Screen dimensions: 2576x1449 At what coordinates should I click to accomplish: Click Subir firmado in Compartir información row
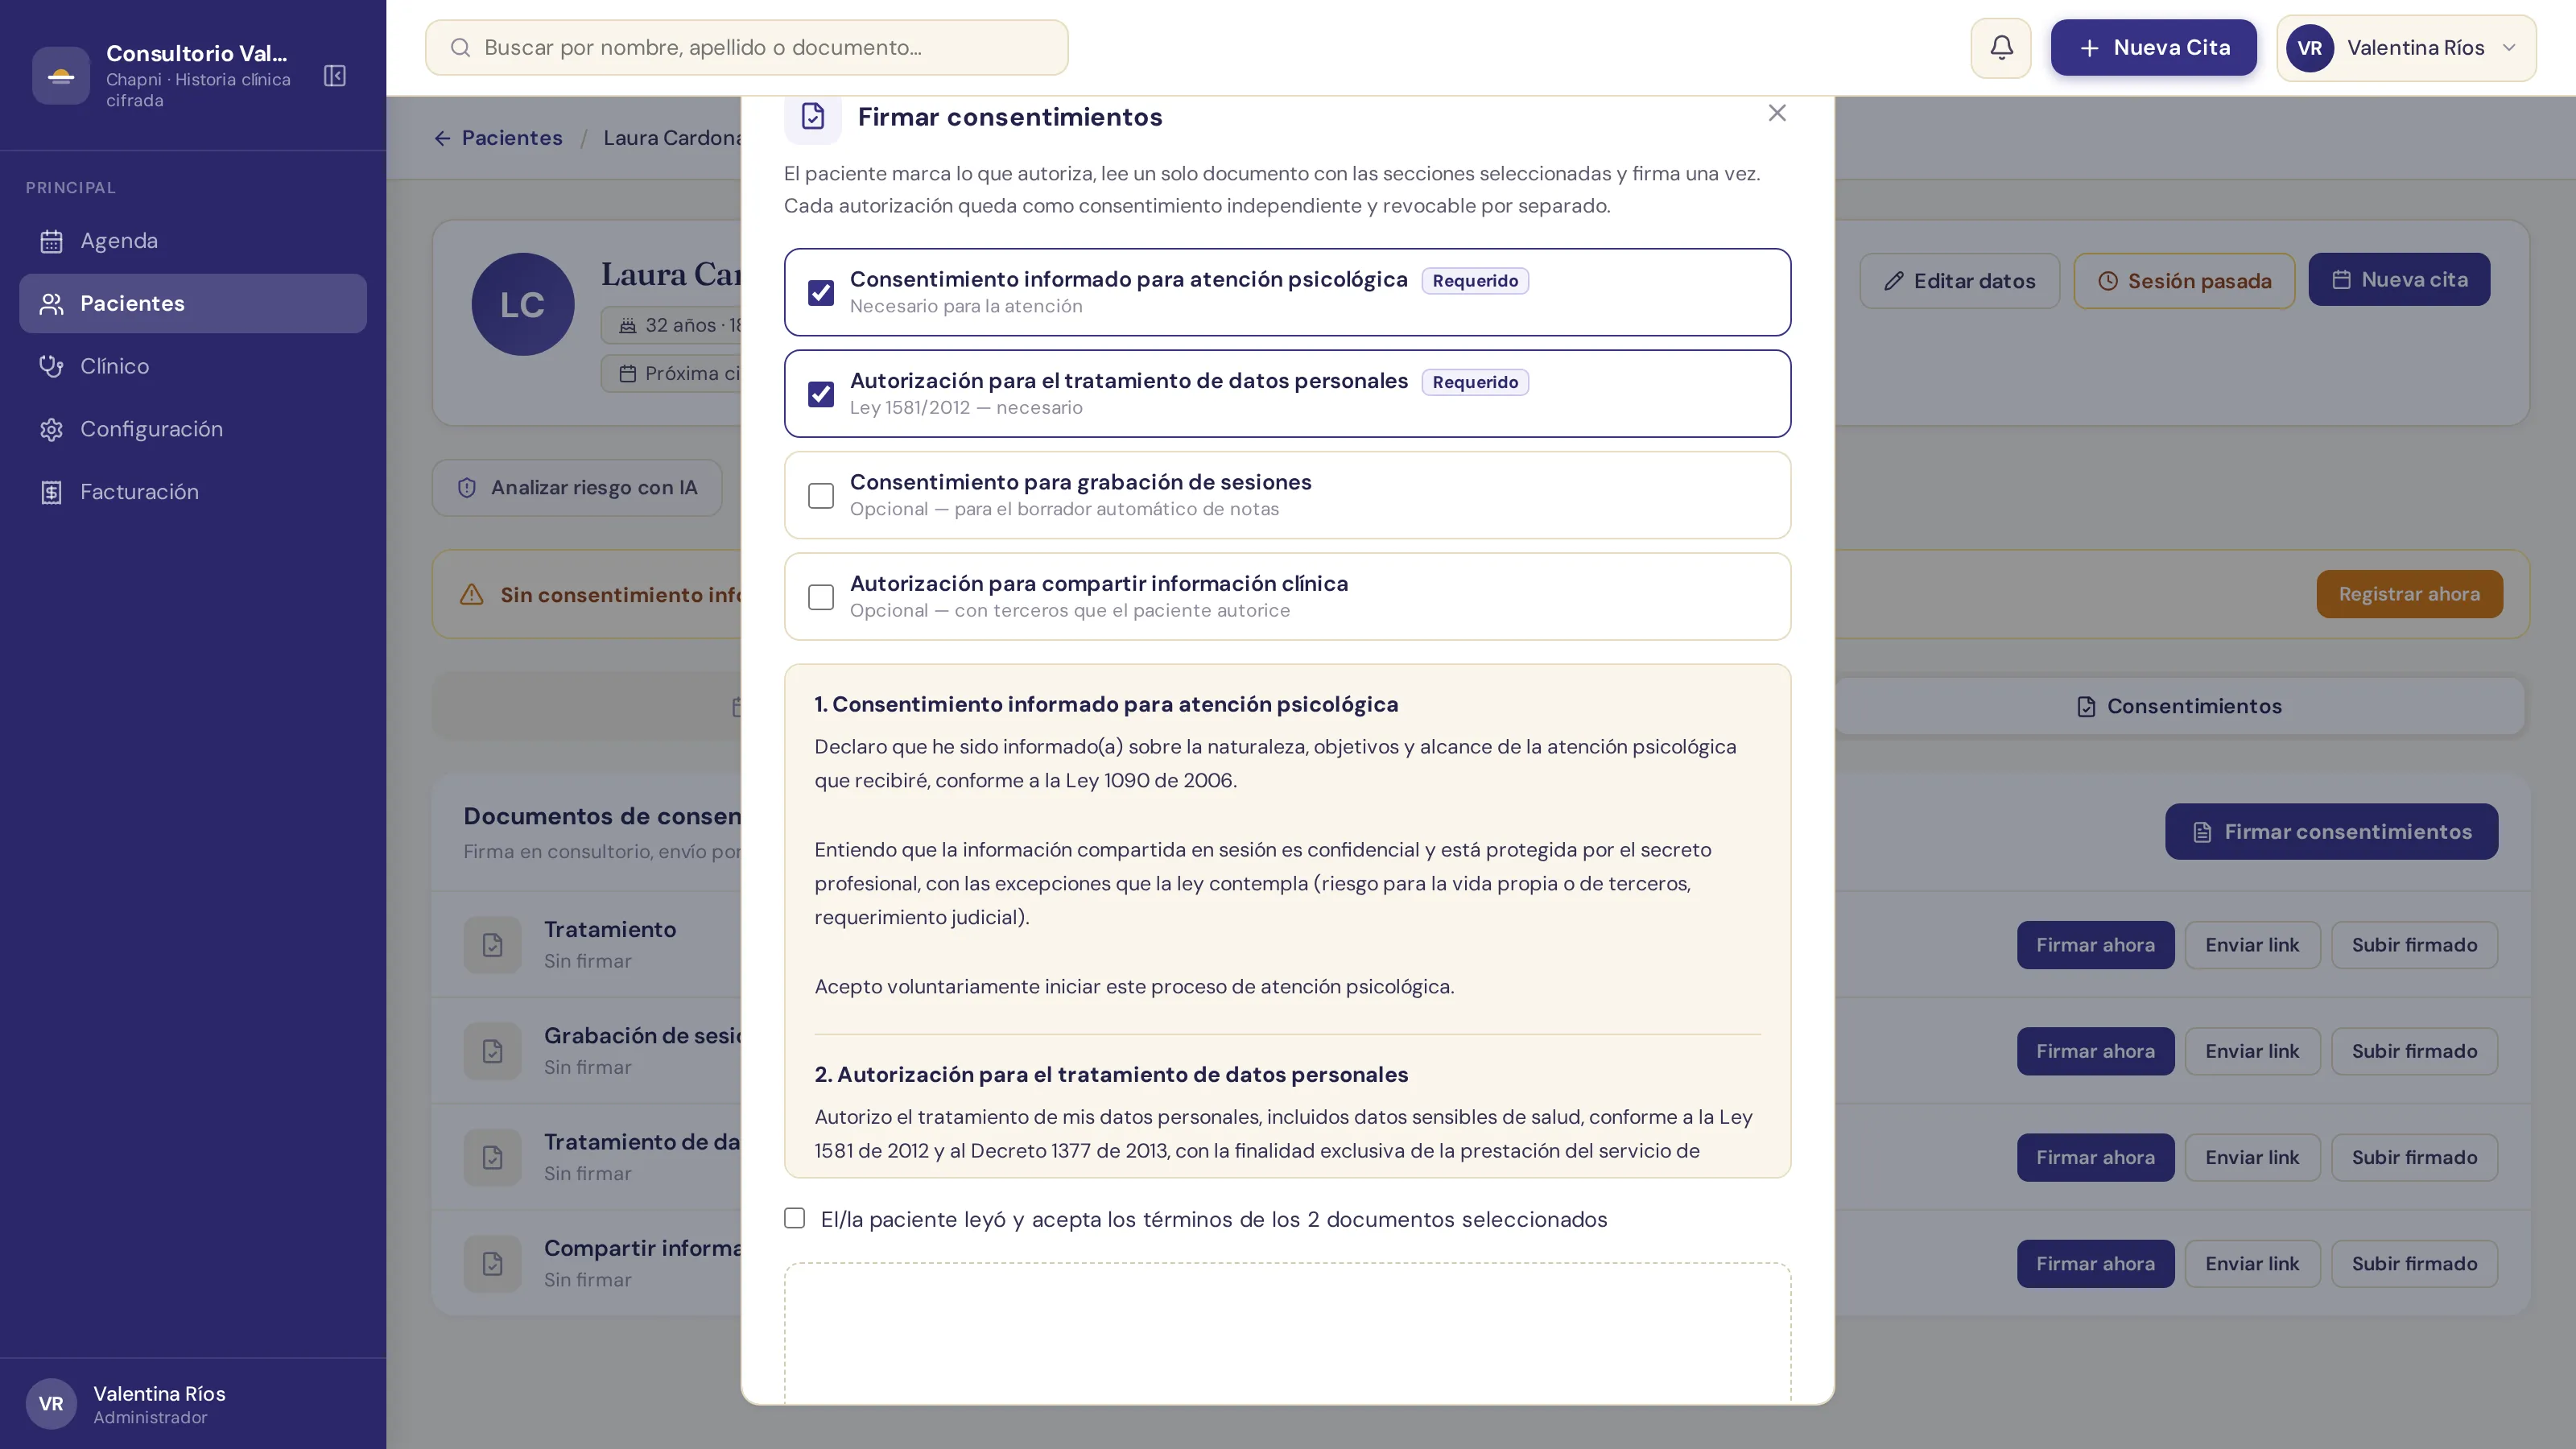click(x=2415, y=1264)
